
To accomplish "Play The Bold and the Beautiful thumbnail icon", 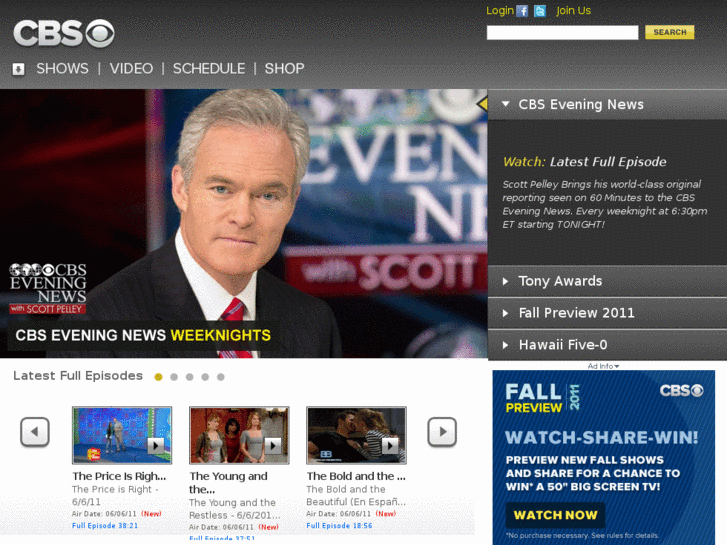I will tap(390, 446).
